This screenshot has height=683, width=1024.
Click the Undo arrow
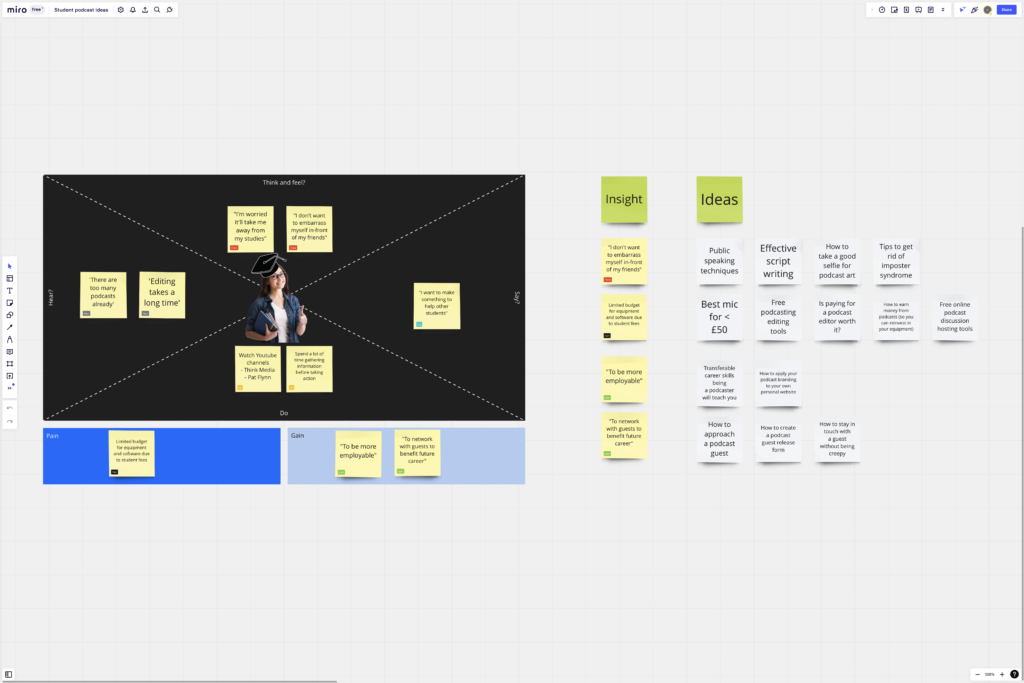[9, 408]
